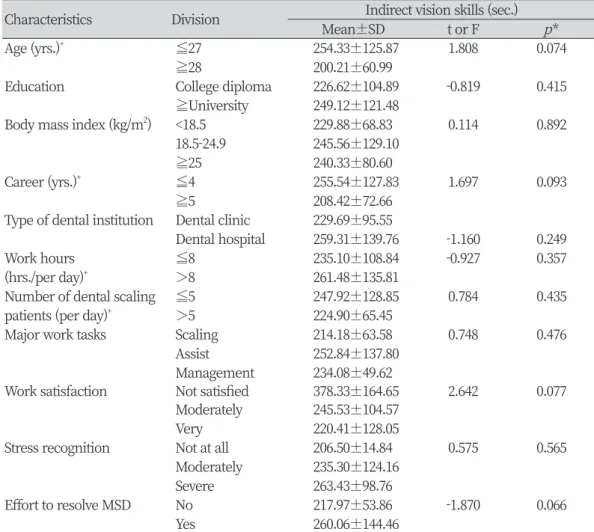Select the 'Not satisfied' division
Screen dimensions: 594x532
(x=212, y=391)
